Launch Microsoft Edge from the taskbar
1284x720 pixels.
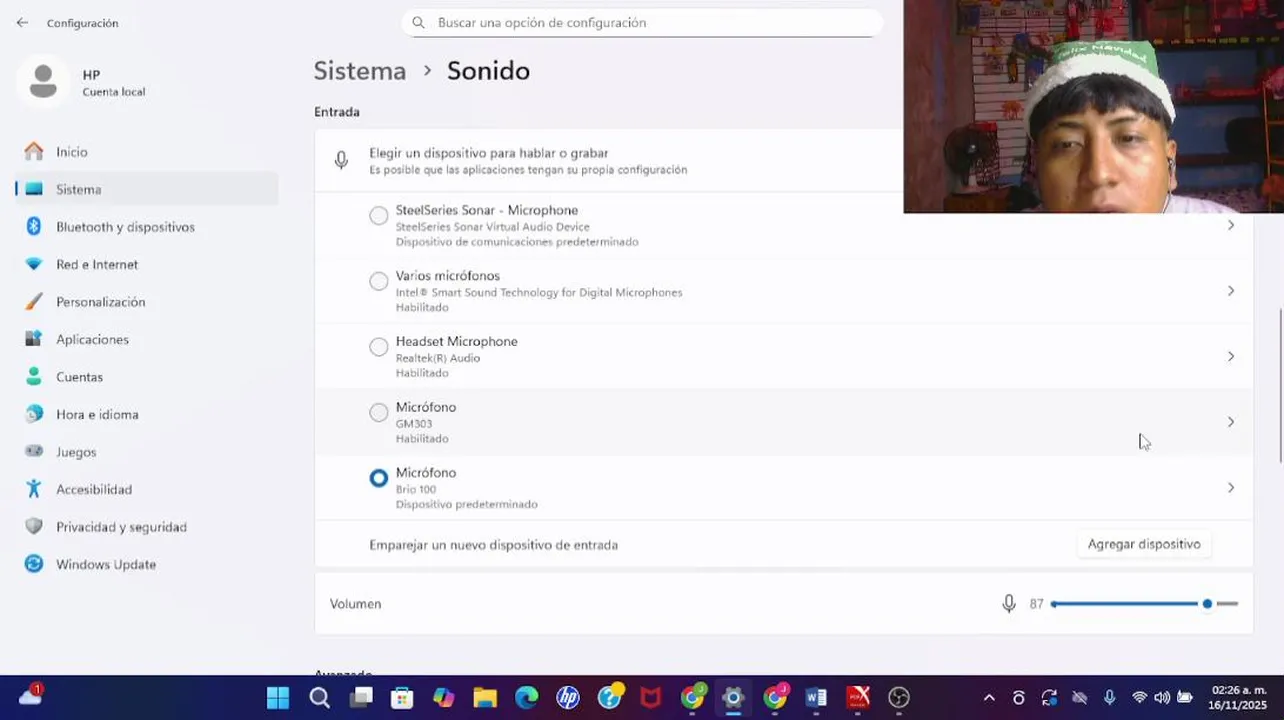click(x=527, y=698)
